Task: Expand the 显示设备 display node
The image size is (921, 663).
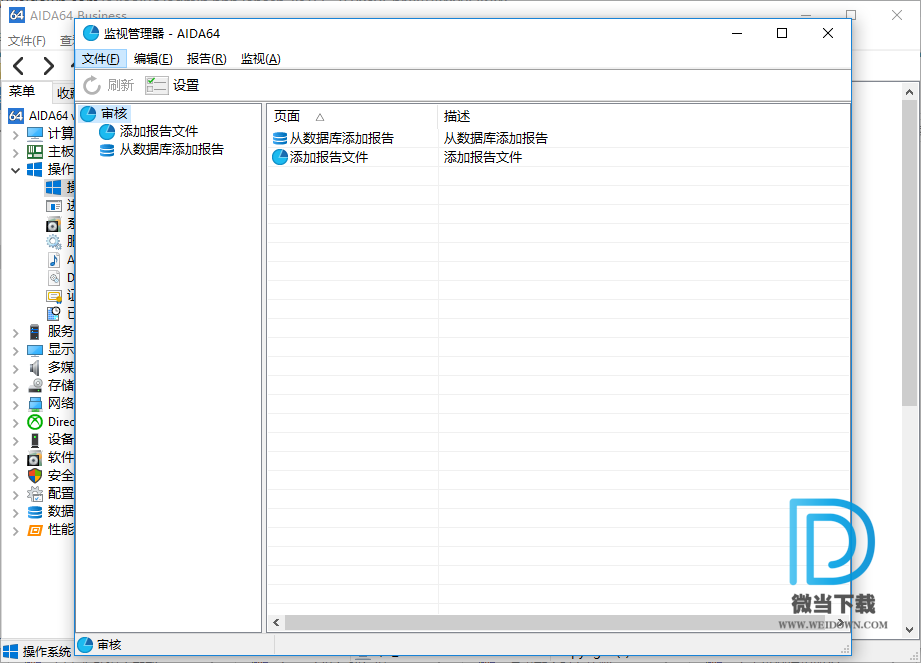Action: 15,351
